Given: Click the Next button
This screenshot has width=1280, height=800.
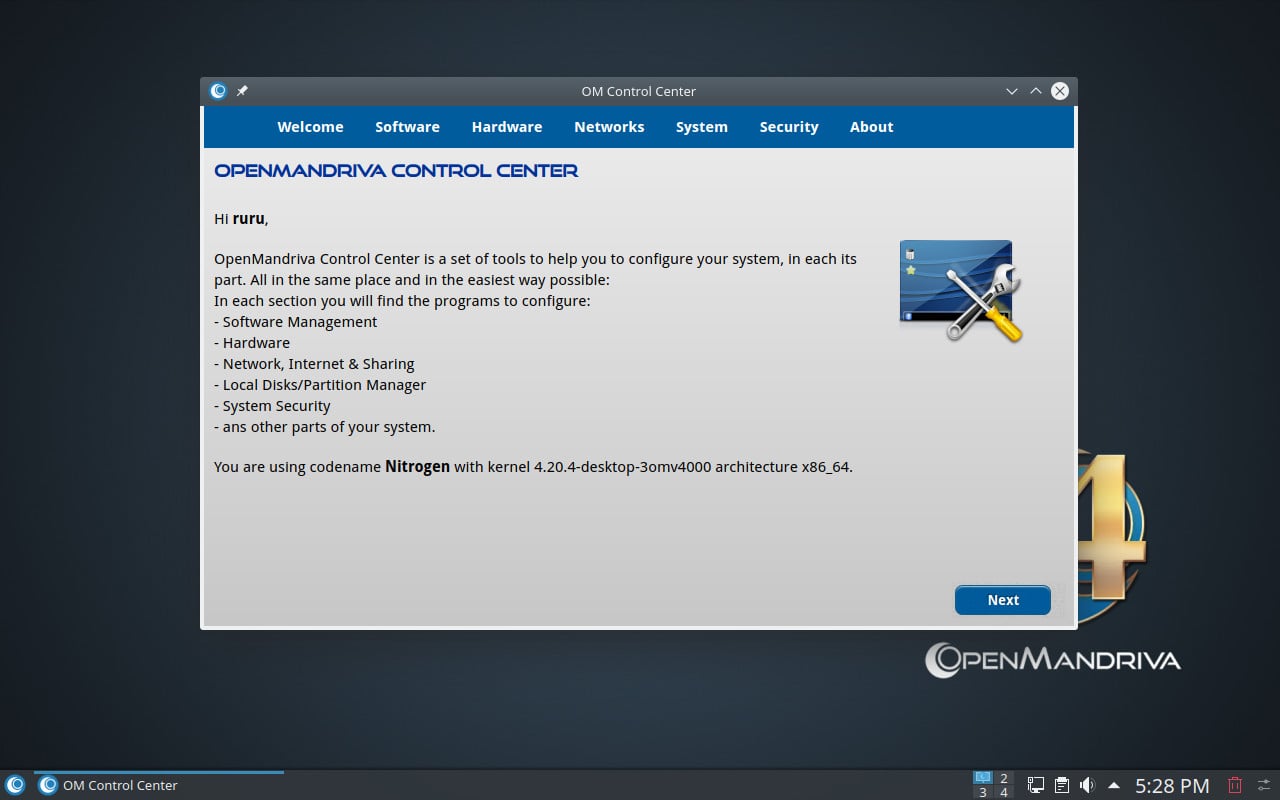Looking at the screenshot, I should (x=1002, y=600).
